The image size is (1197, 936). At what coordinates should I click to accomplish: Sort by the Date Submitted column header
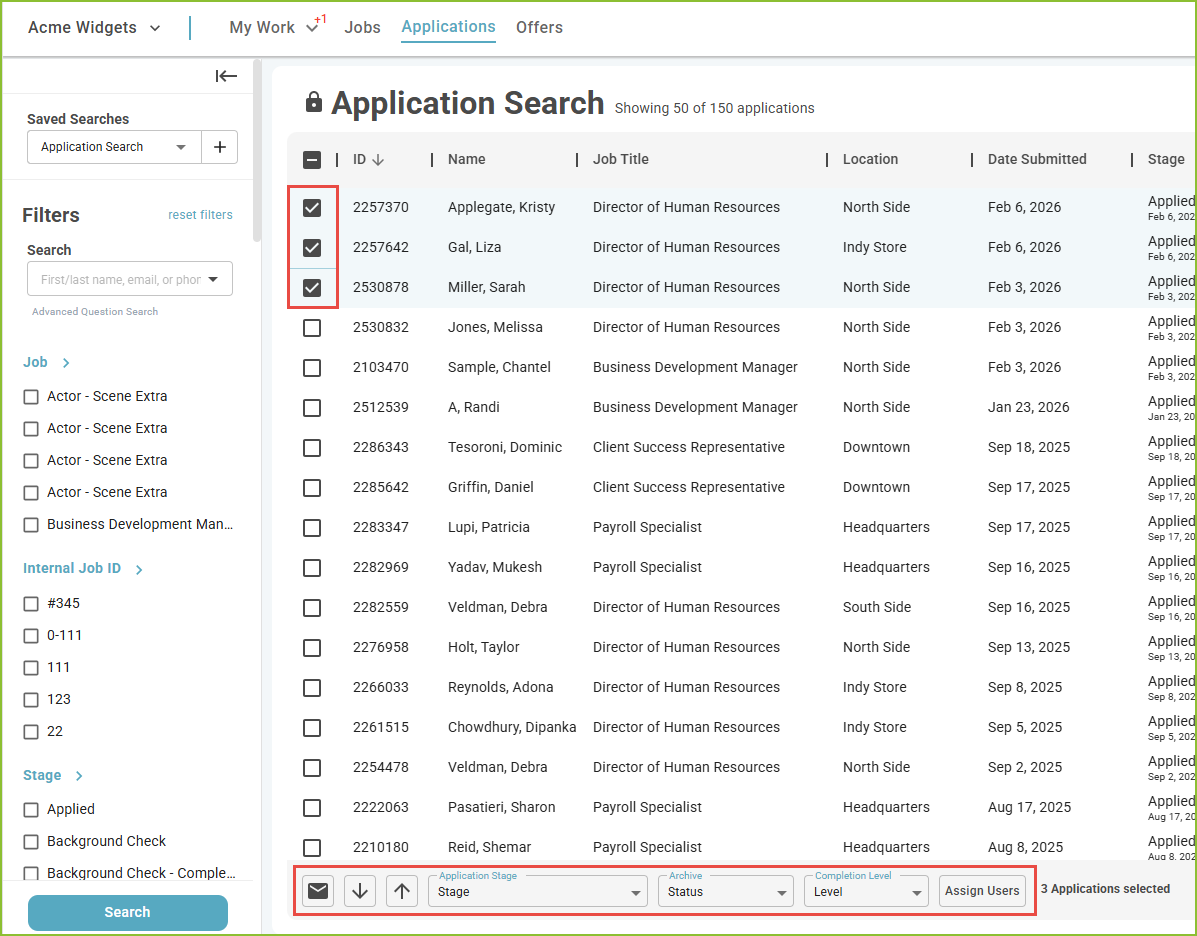click(1037, 160)
